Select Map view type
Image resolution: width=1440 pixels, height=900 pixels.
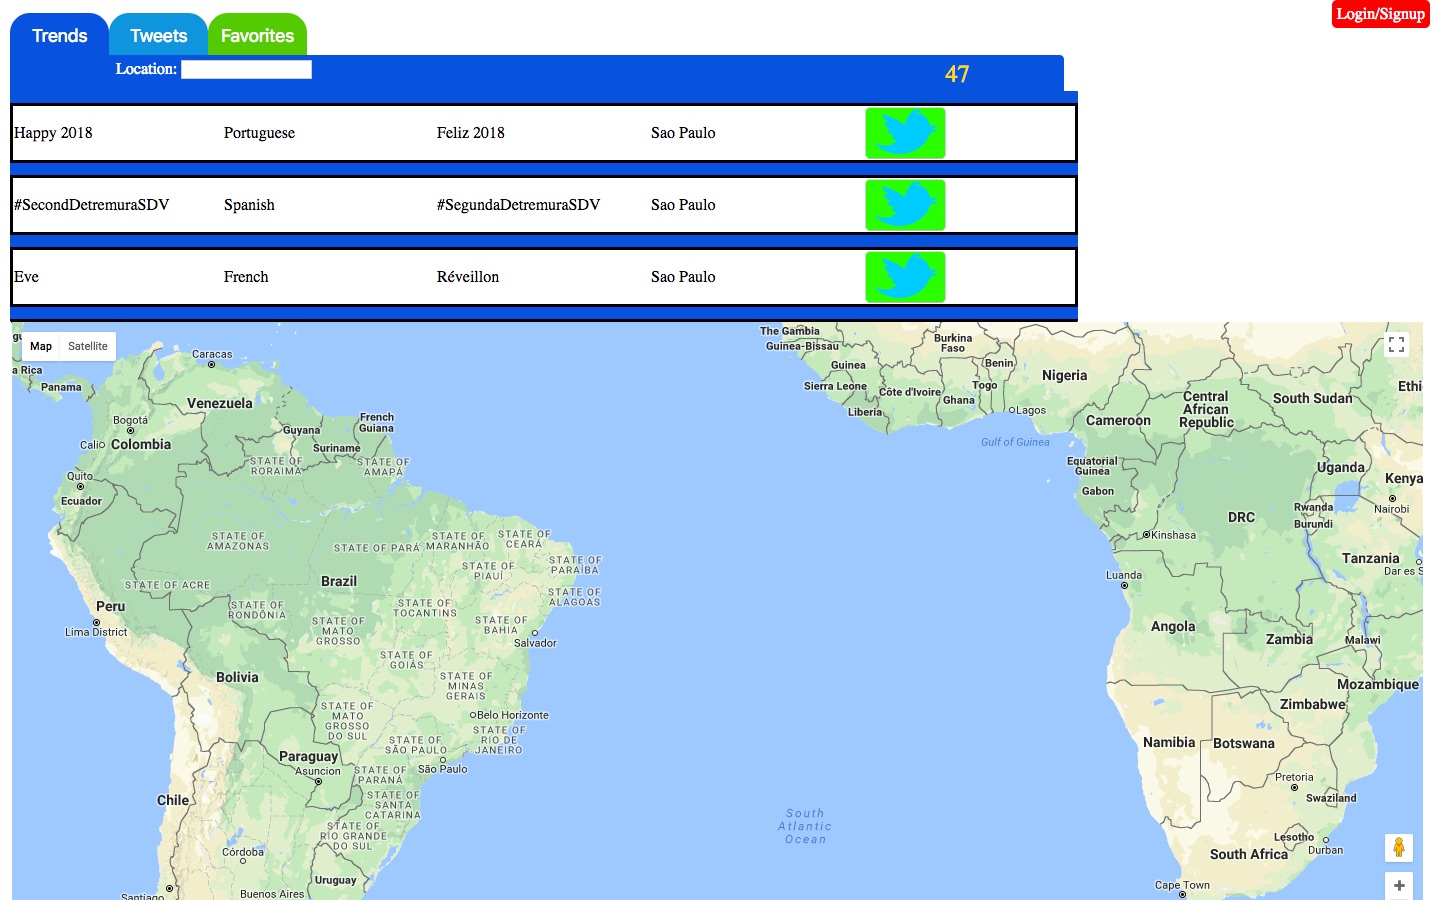(41, 346)
